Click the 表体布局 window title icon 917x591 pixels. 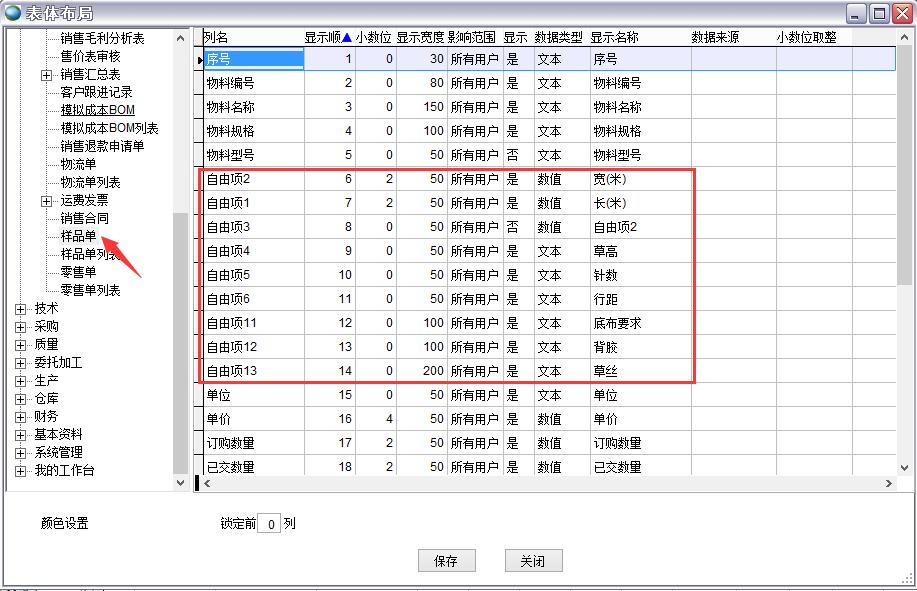12,12
